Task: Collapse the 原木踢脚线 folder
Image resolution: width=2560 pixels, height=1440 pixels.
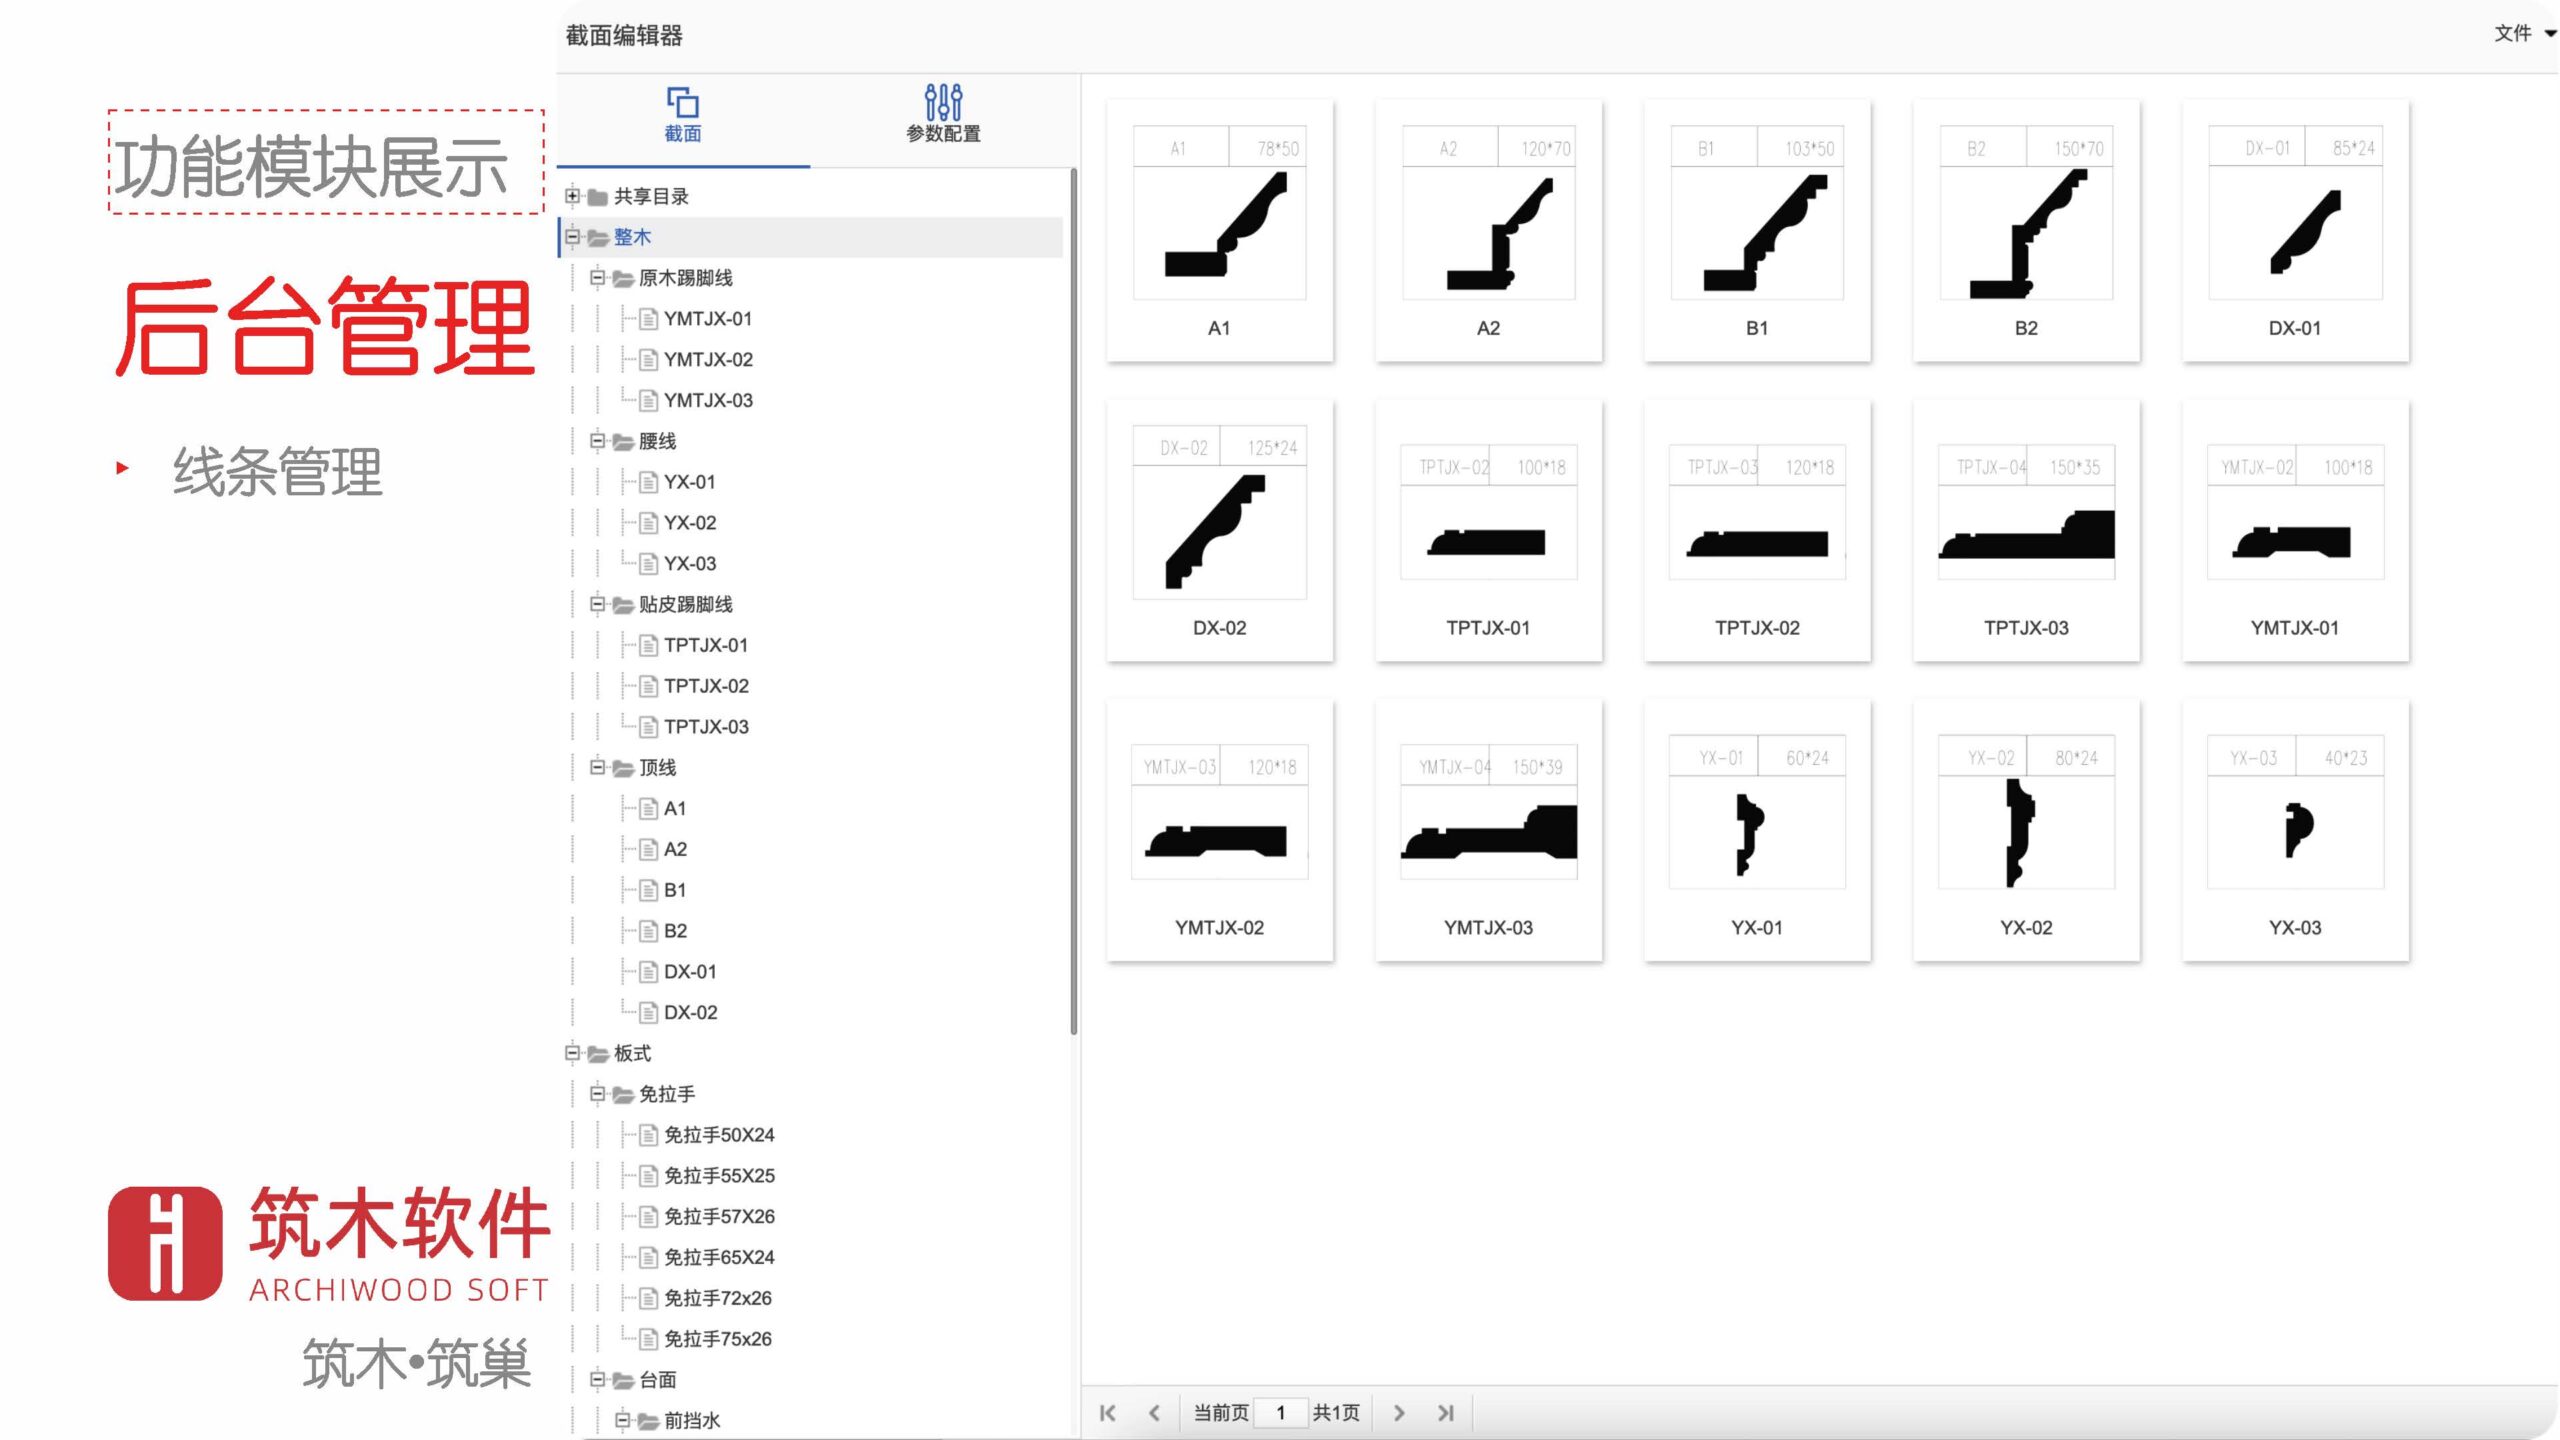Action: (597, 278)
